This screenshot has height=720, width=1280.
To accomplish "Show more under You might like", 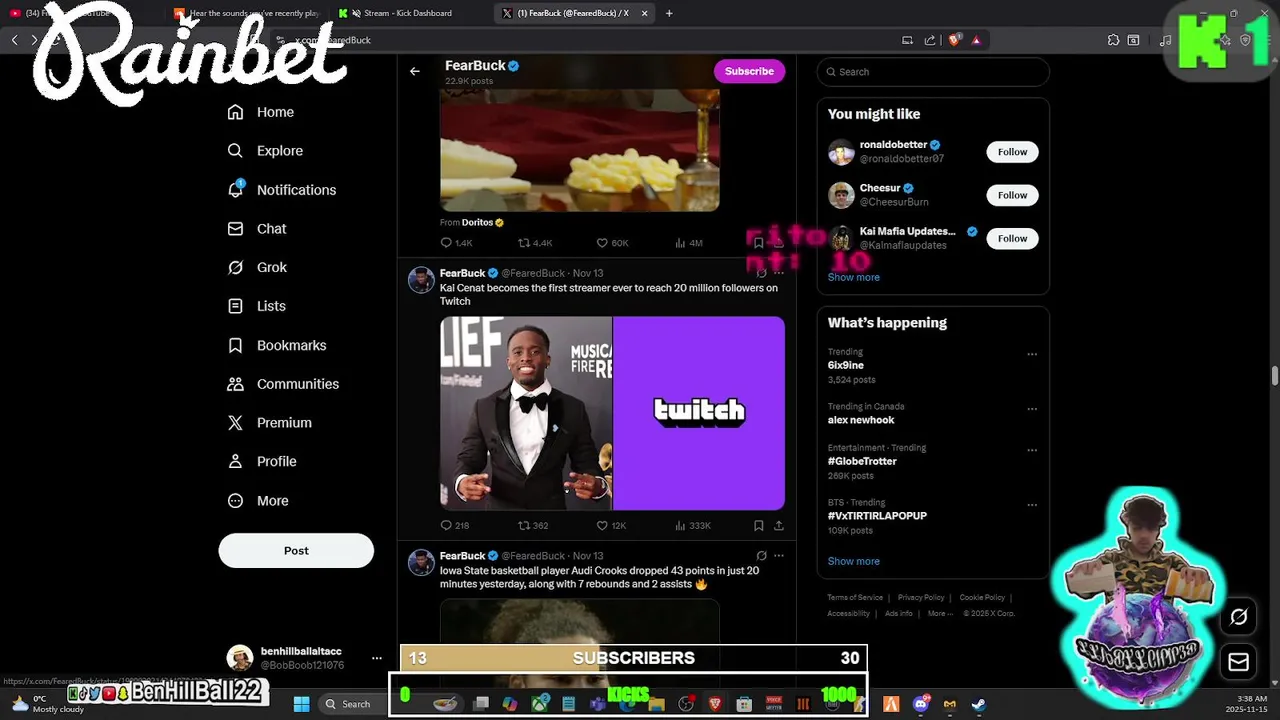I will point(853,277).
